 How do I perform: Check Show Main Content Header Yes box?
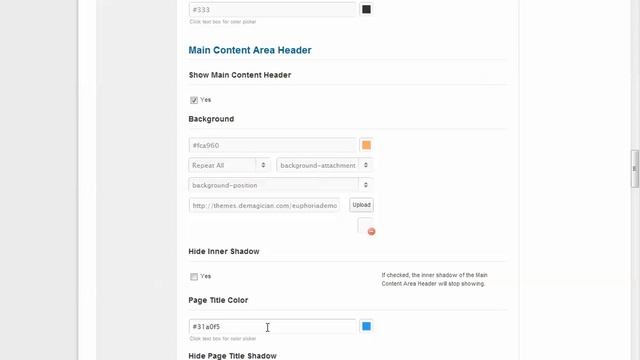(x=194, y=100)
